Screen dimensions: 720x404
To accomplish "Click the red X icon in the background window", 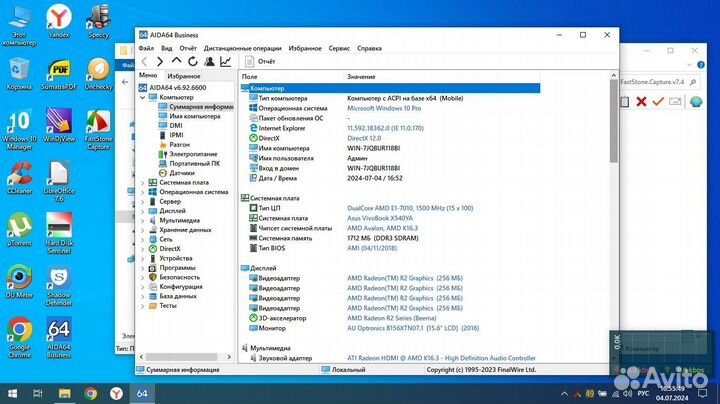I will point(657,101).
